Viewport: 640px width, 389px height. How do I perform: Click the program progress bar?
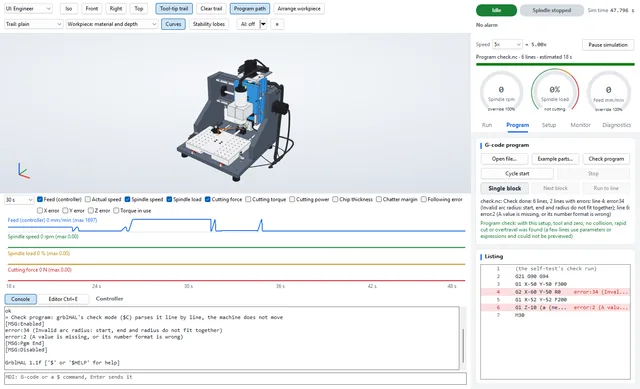click(555, 64)
